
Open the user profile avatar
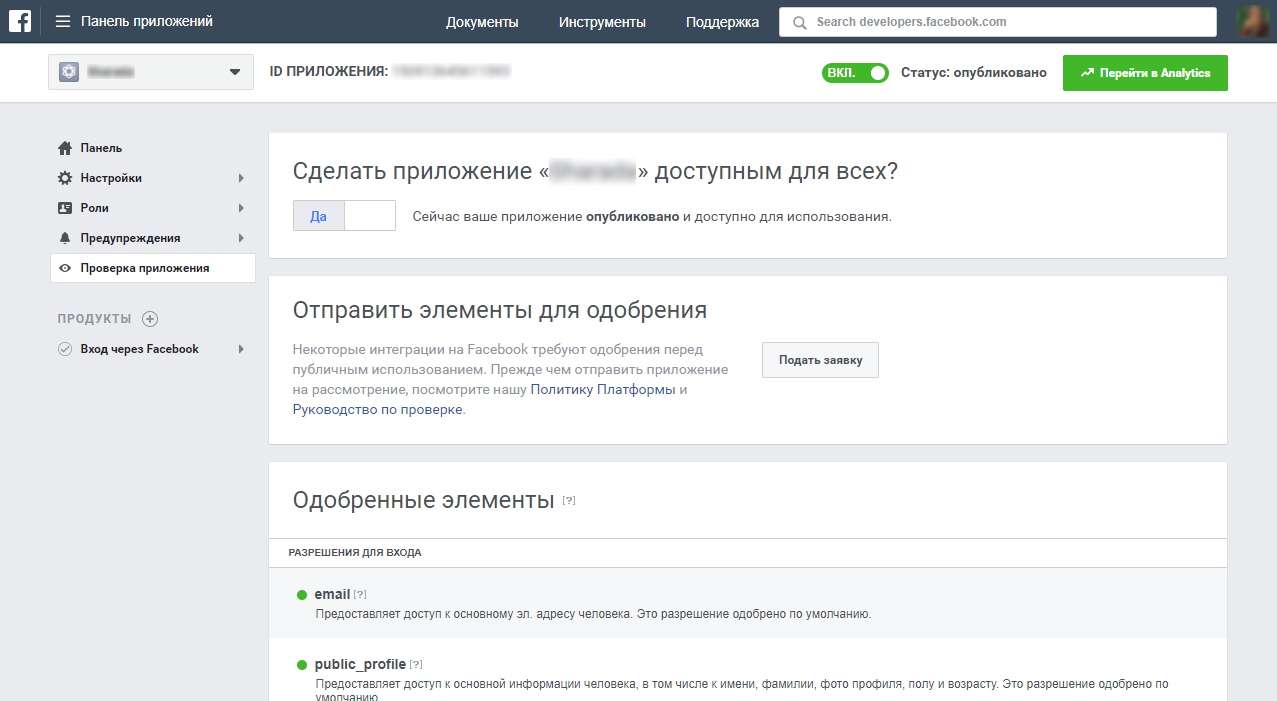click(1252, 21)
